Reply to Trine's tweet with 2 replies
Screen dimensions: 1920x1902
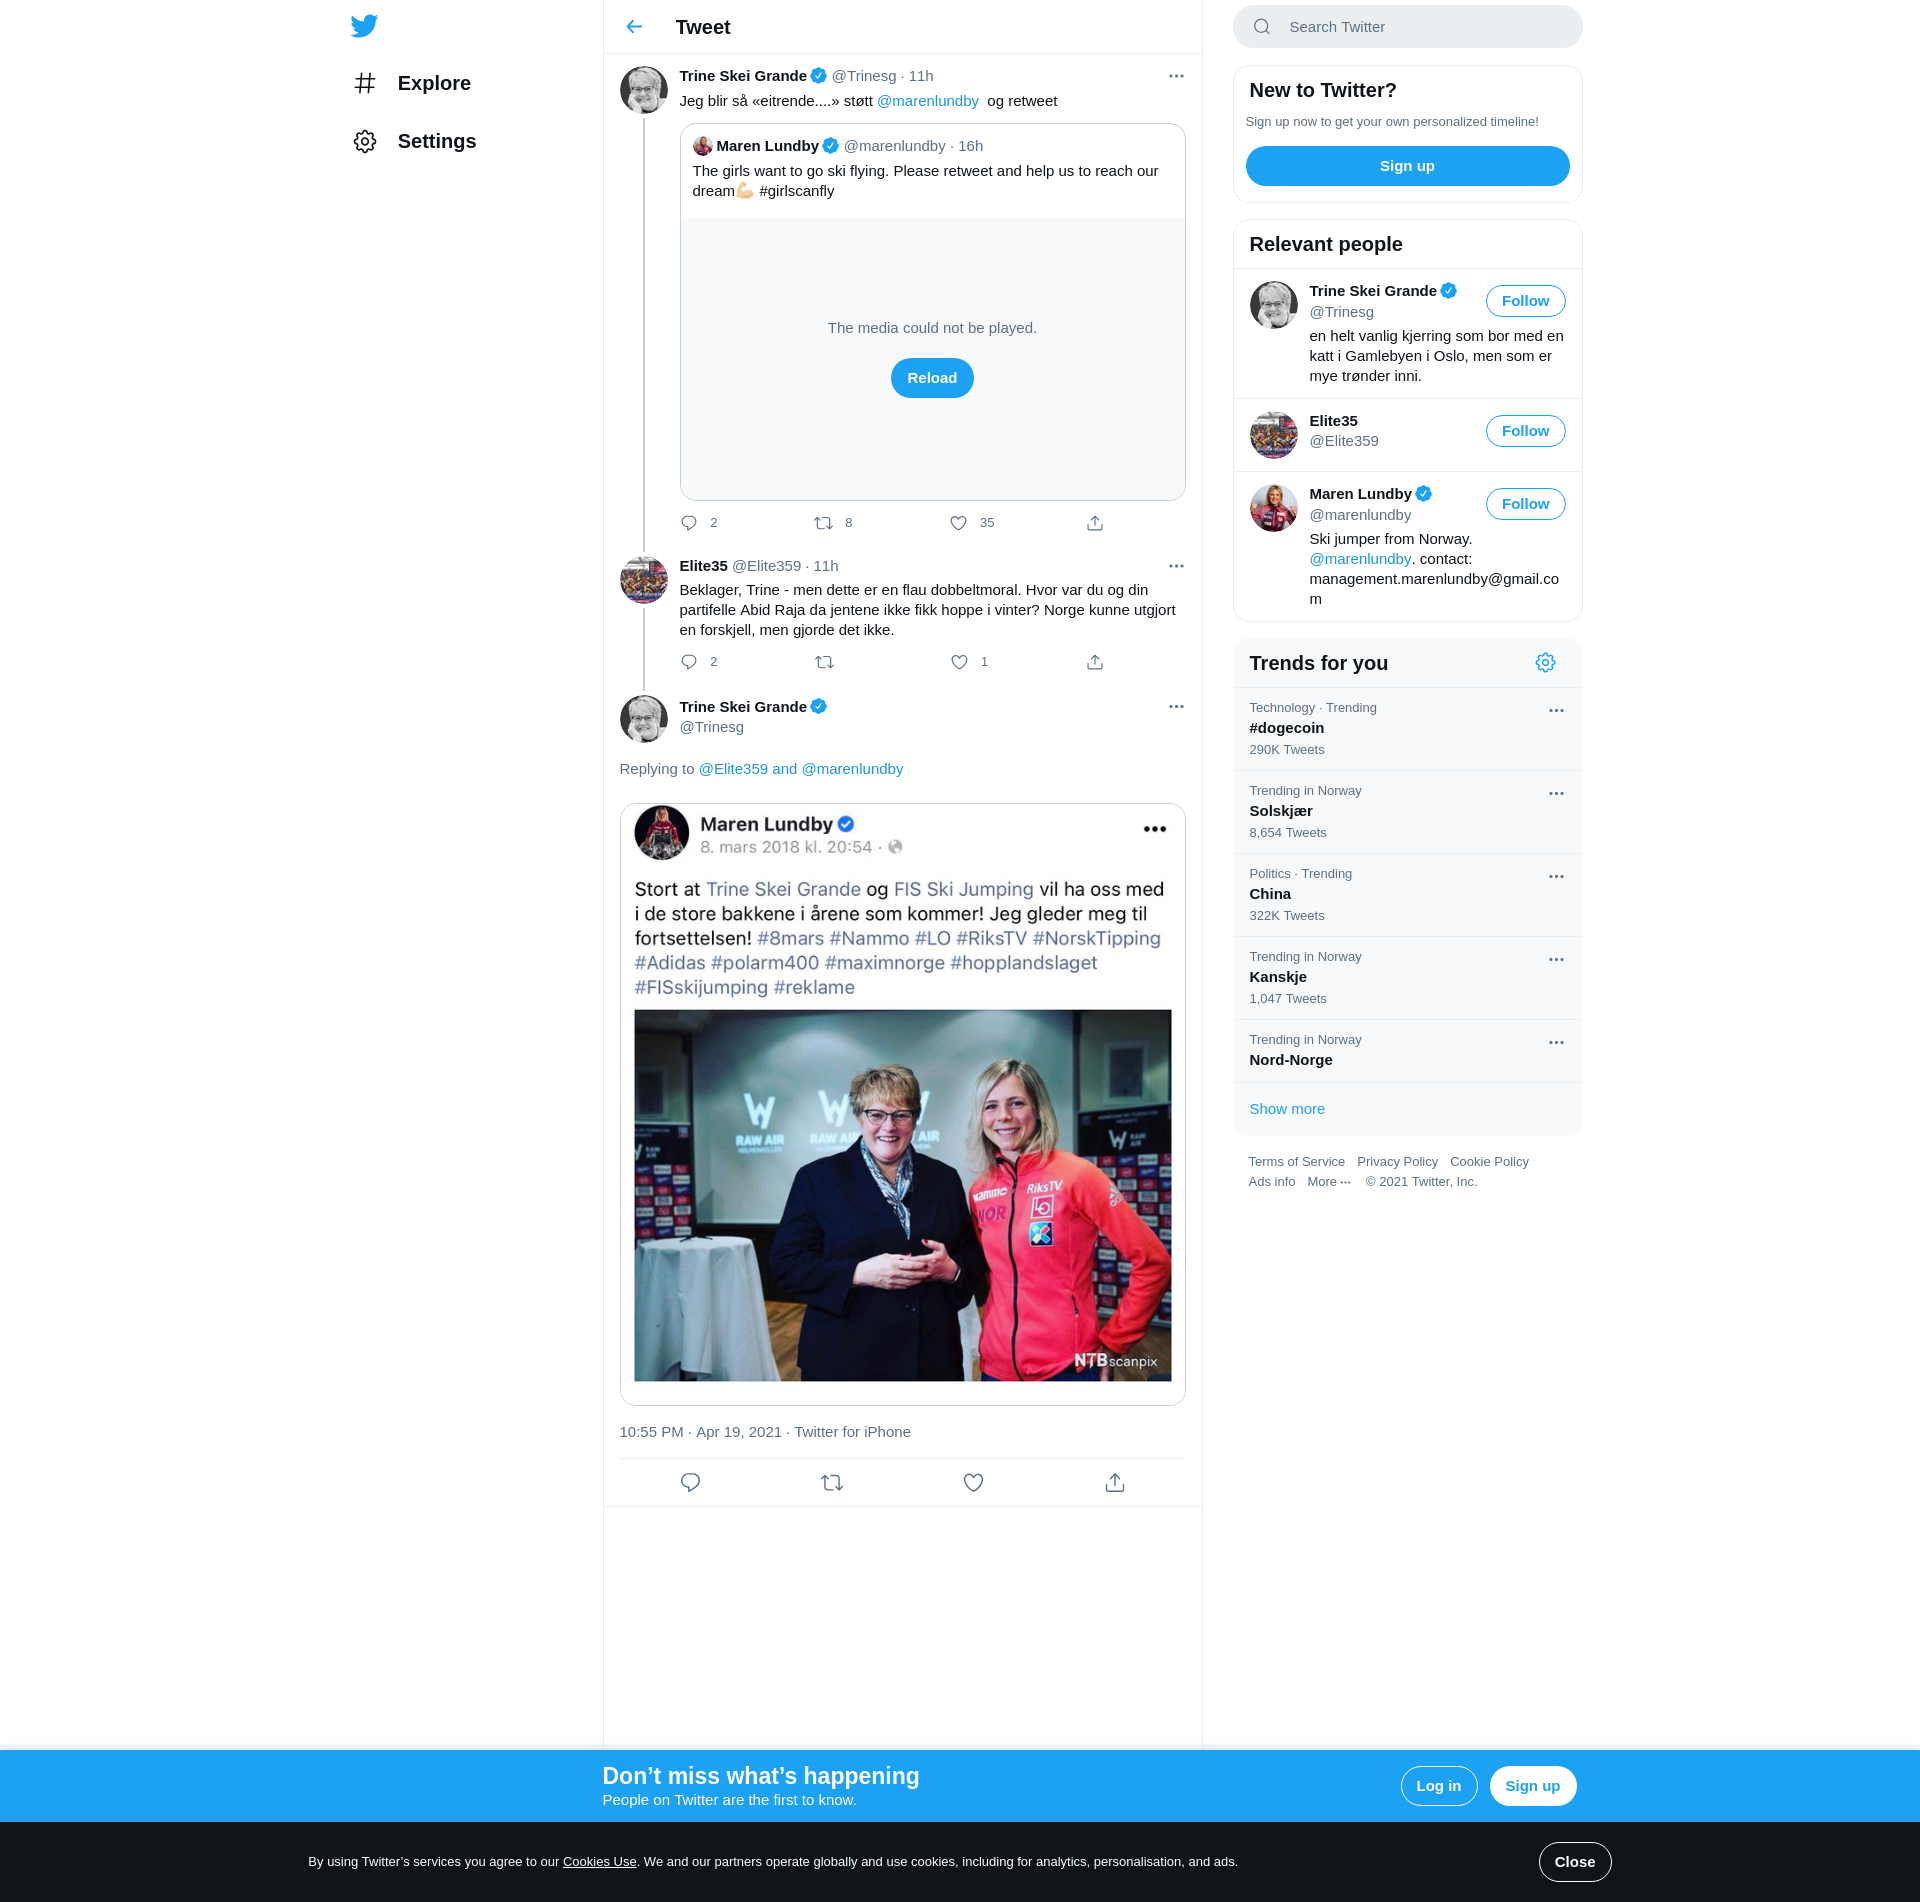689,523
